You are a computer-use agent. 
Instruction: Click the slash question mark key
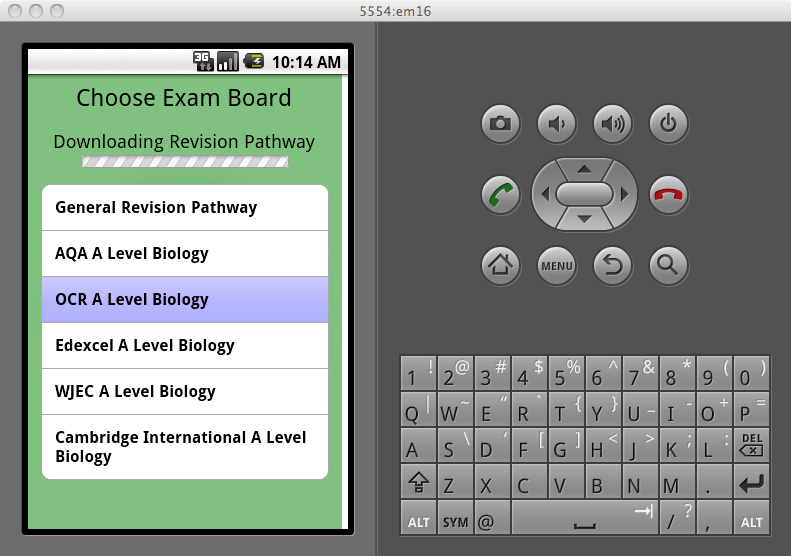pos(677,518)
